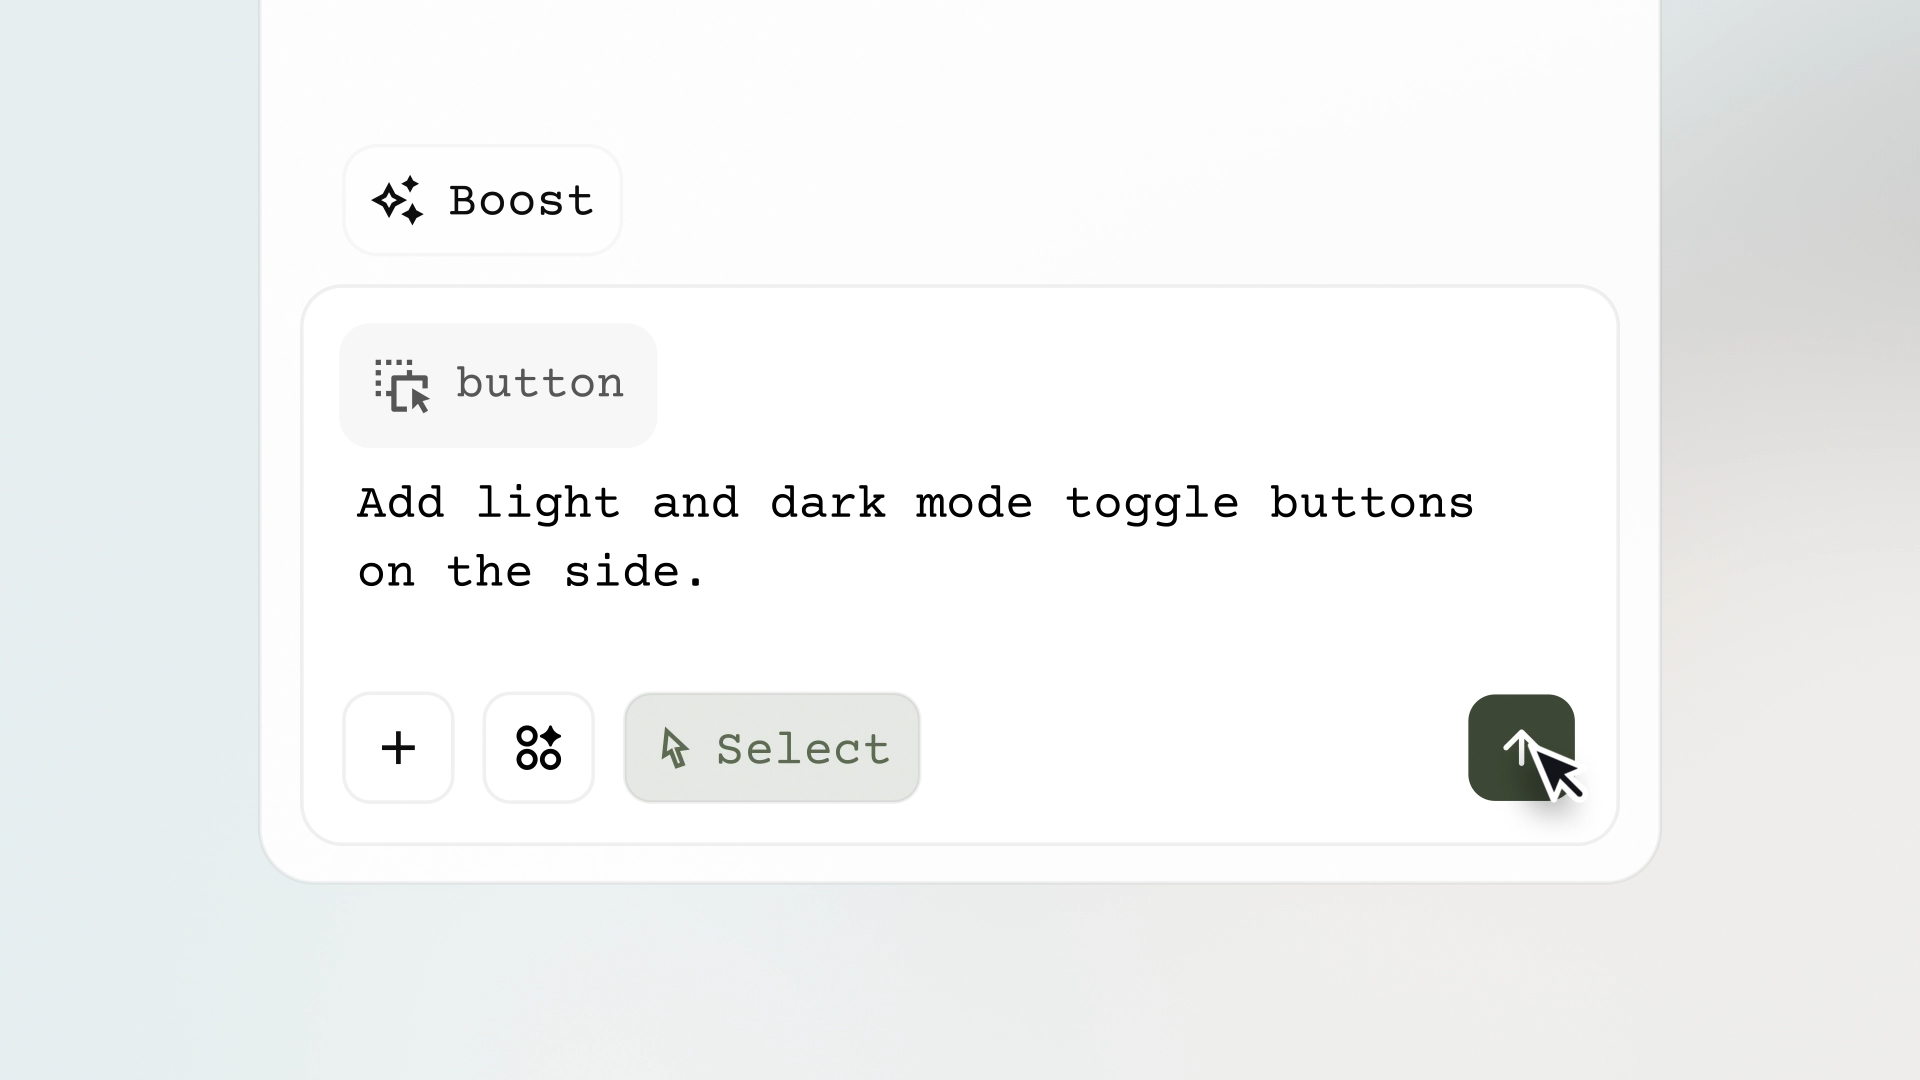Click the word 'mode' in the prompt
Viewport: 1920px width, 1080px height.
point(974,502)
